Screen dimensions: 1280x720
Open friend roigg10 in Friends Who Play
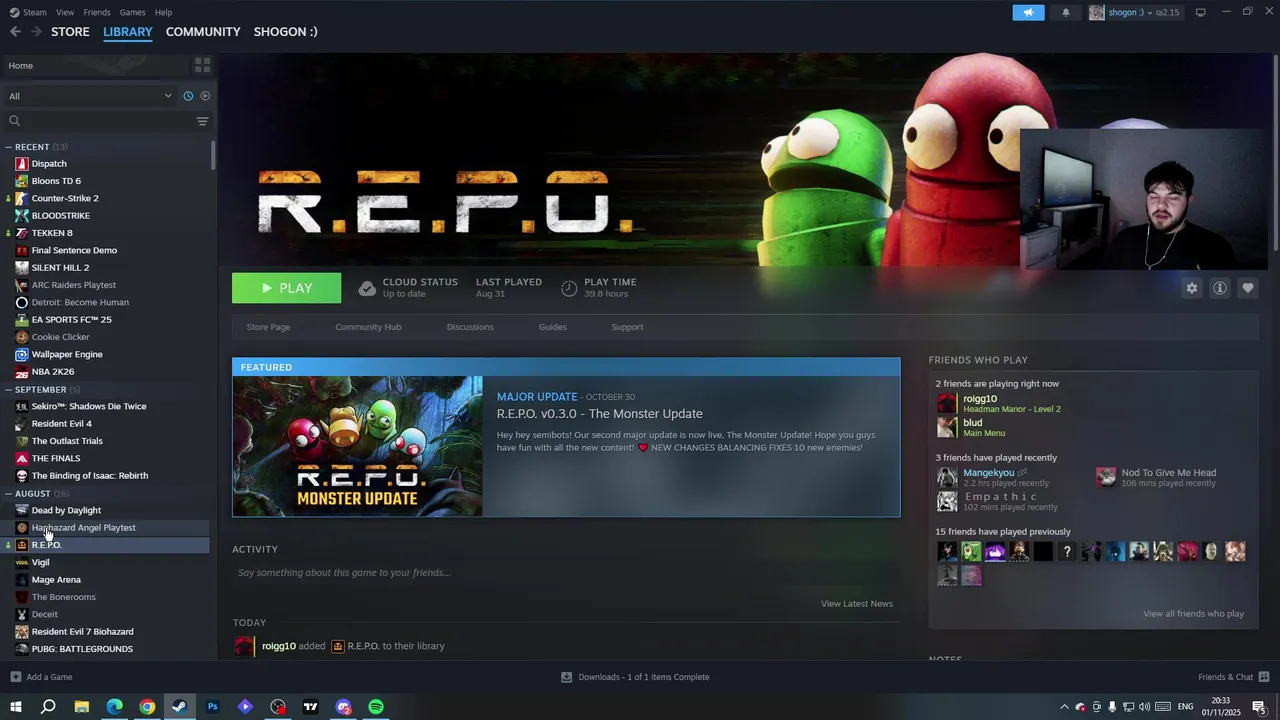[979, 399]
